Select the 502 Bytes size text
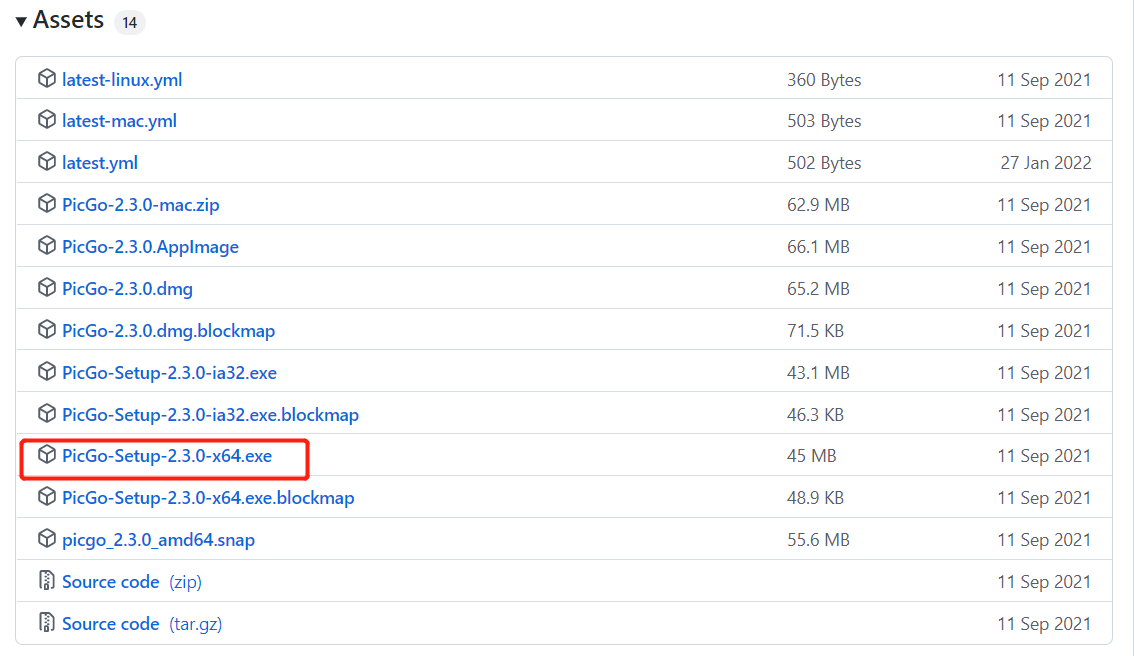Viewport: 1134px width, 656px height. 824,163
